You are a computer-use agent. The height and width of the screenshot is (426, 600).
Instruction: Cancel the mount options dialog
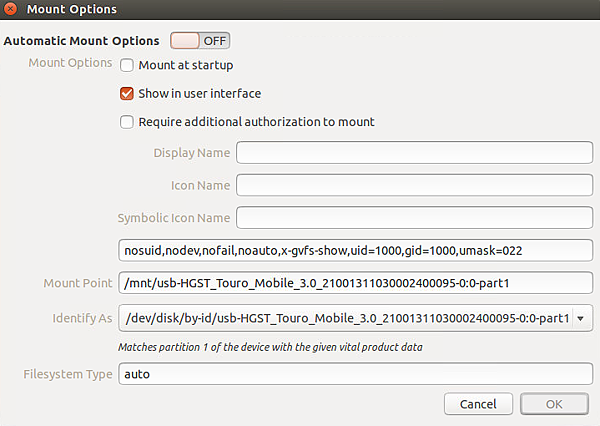coord(478,404)
